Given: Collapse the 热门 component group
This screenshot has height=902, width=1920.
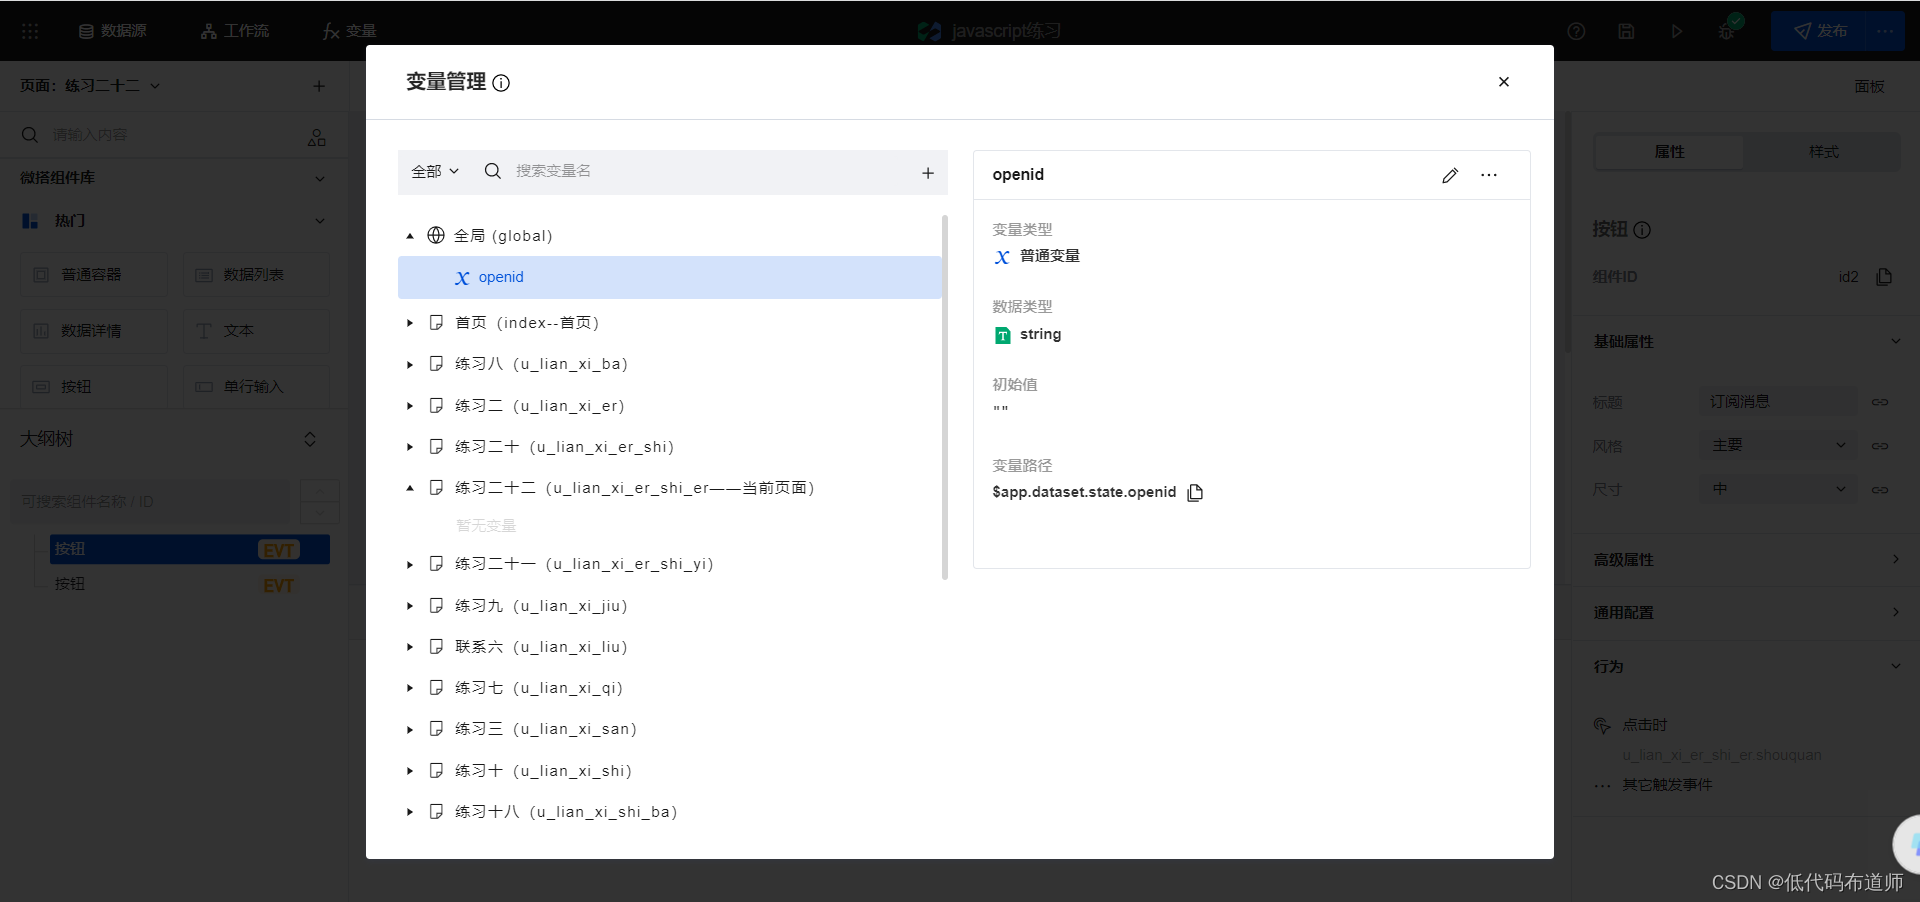Looking at the screenshot, I should click(x=320, y=221).
